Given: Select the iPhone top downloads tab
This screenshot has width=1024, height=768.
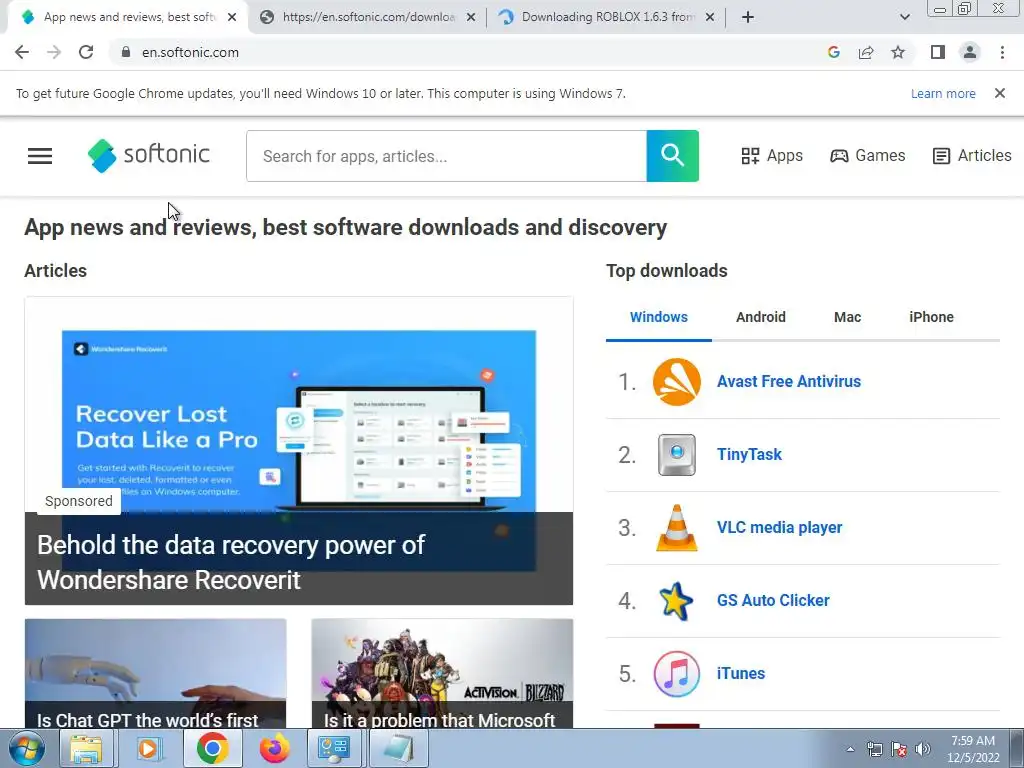Looking at the screenshot, I should click(931, 317).
